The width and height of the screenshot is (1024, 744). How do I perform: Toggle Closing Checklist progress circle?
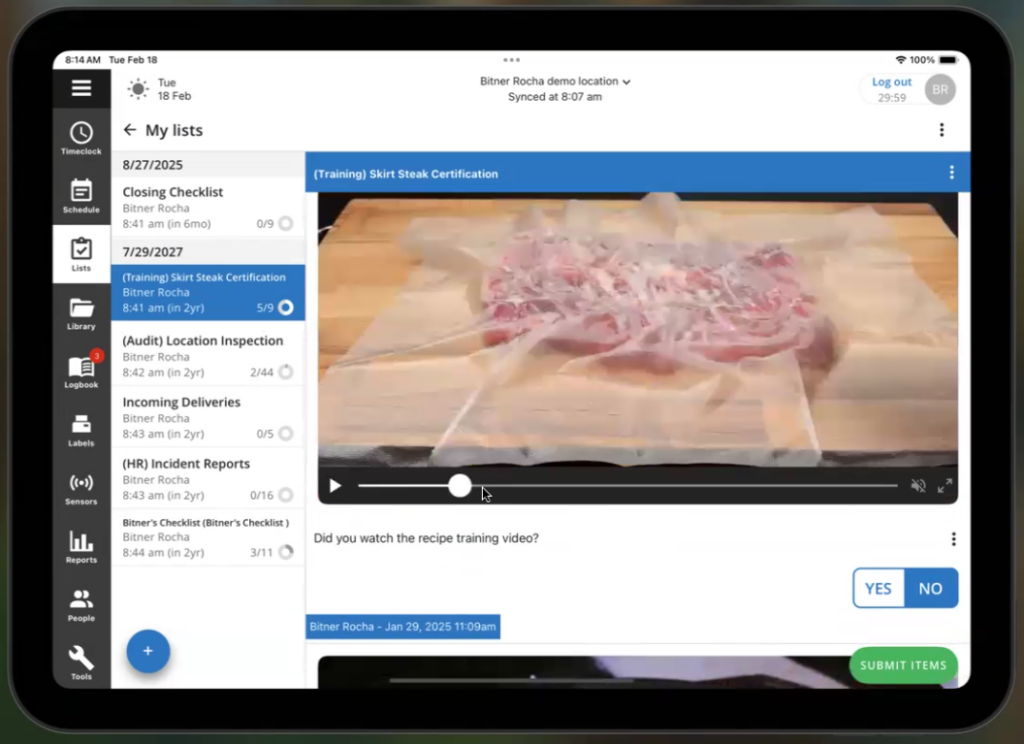(285, 223)
